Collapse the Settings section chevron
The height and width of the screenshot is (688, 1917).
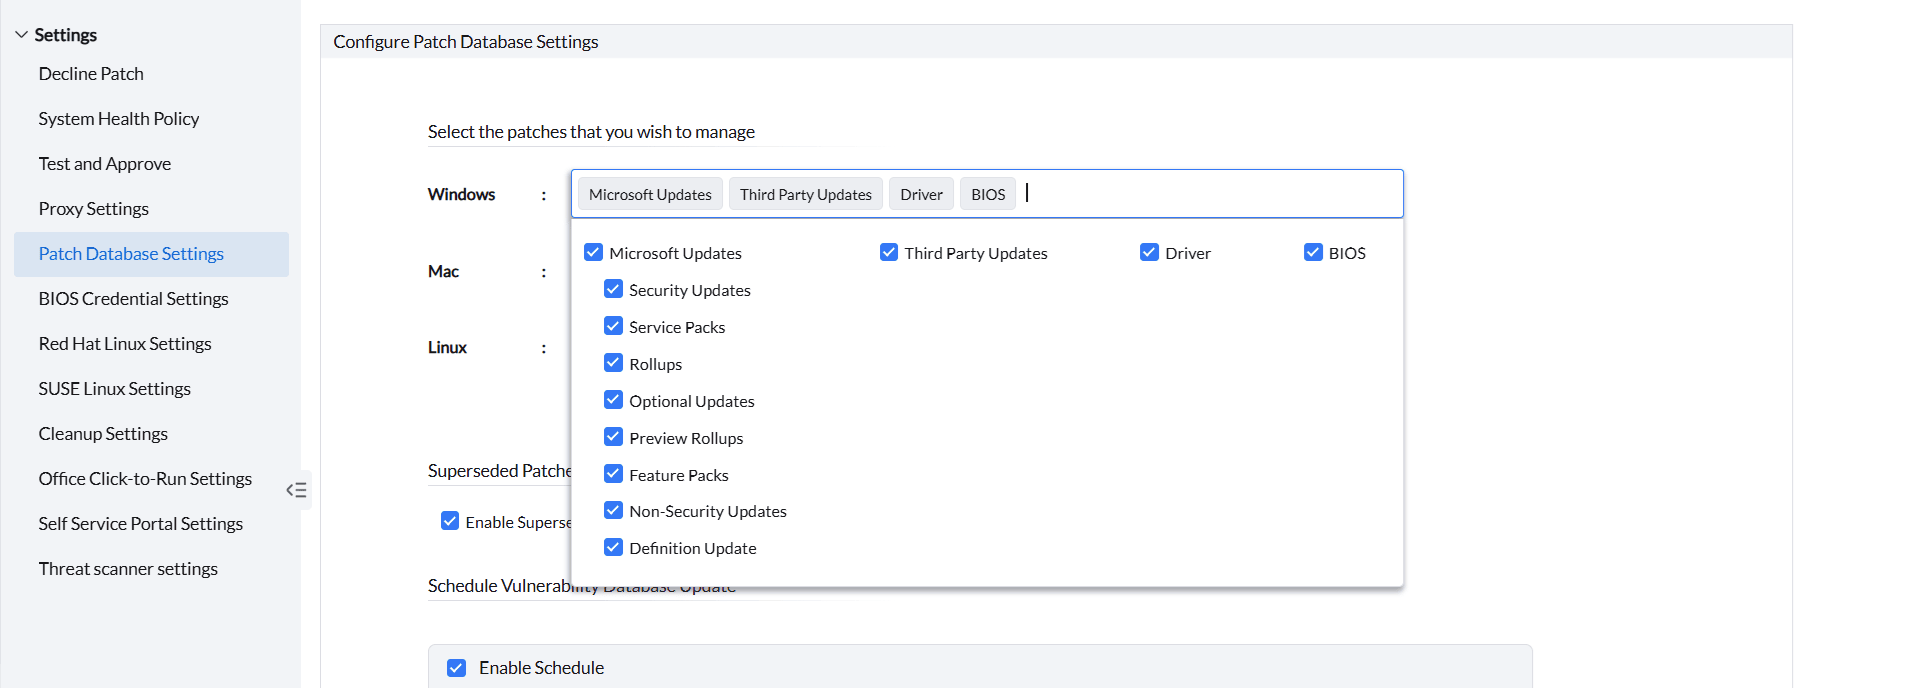pos(21,35)
